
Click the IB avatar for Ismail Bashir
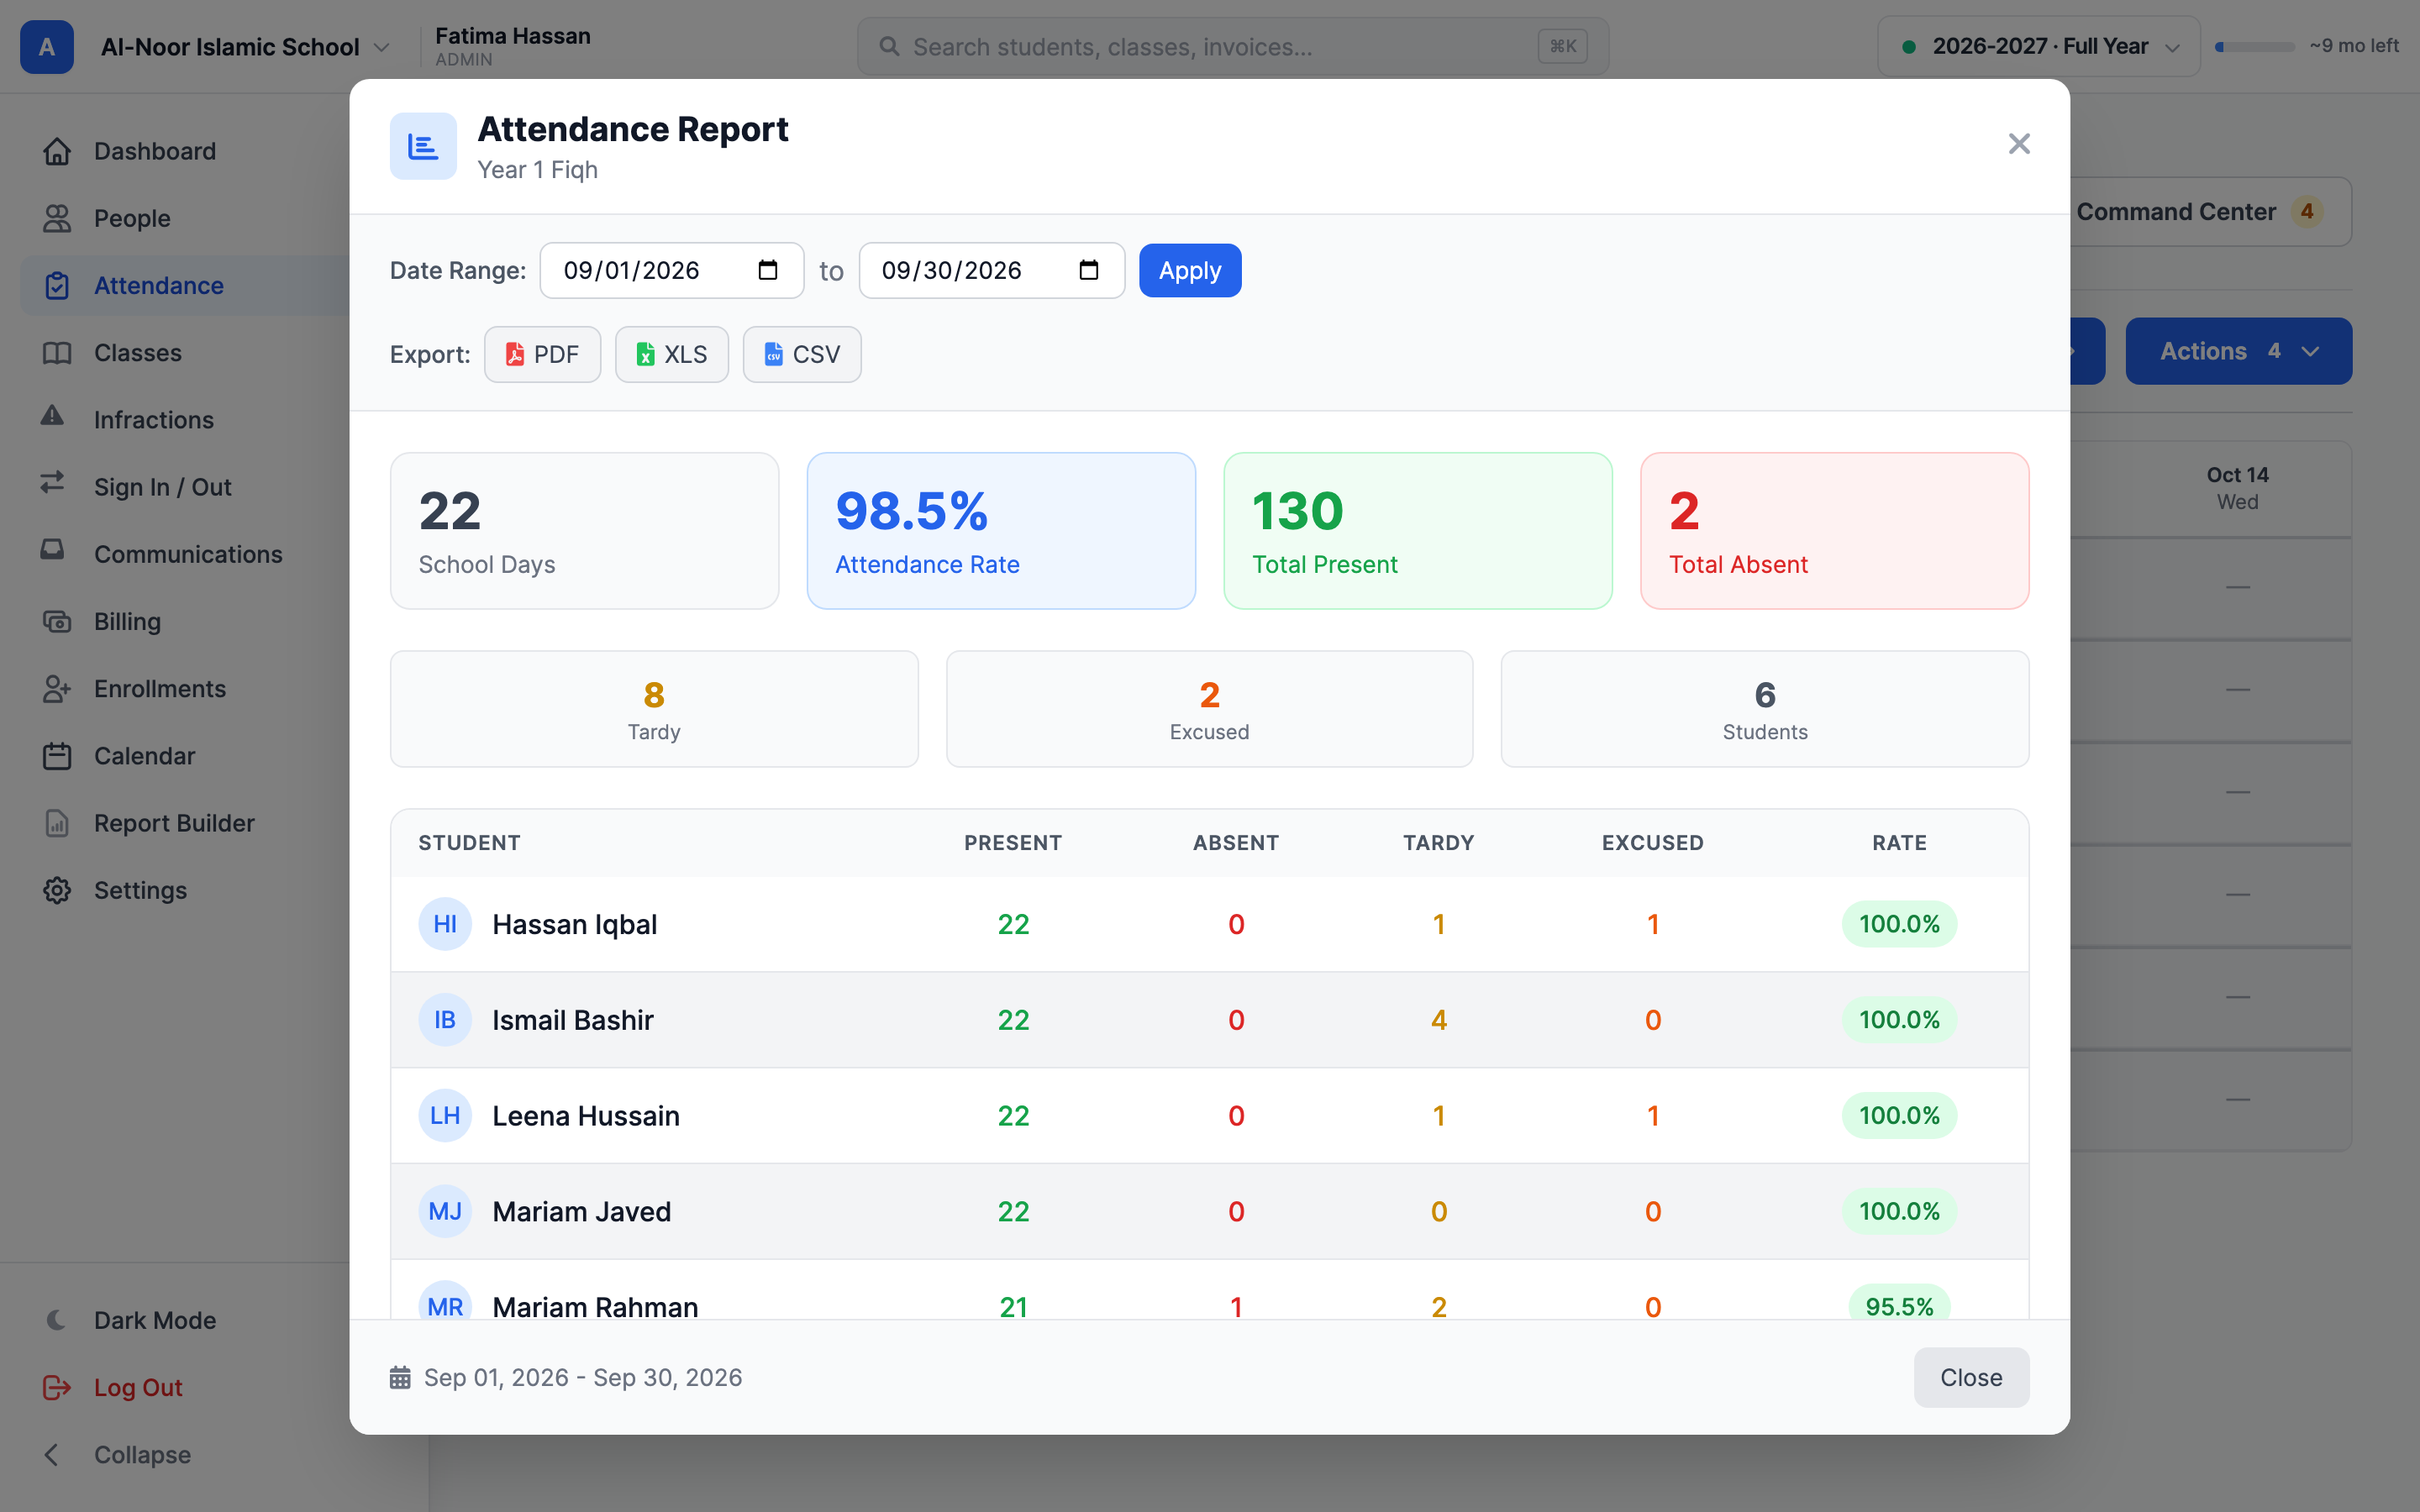pyautogui.click(x=445, y=1020)
